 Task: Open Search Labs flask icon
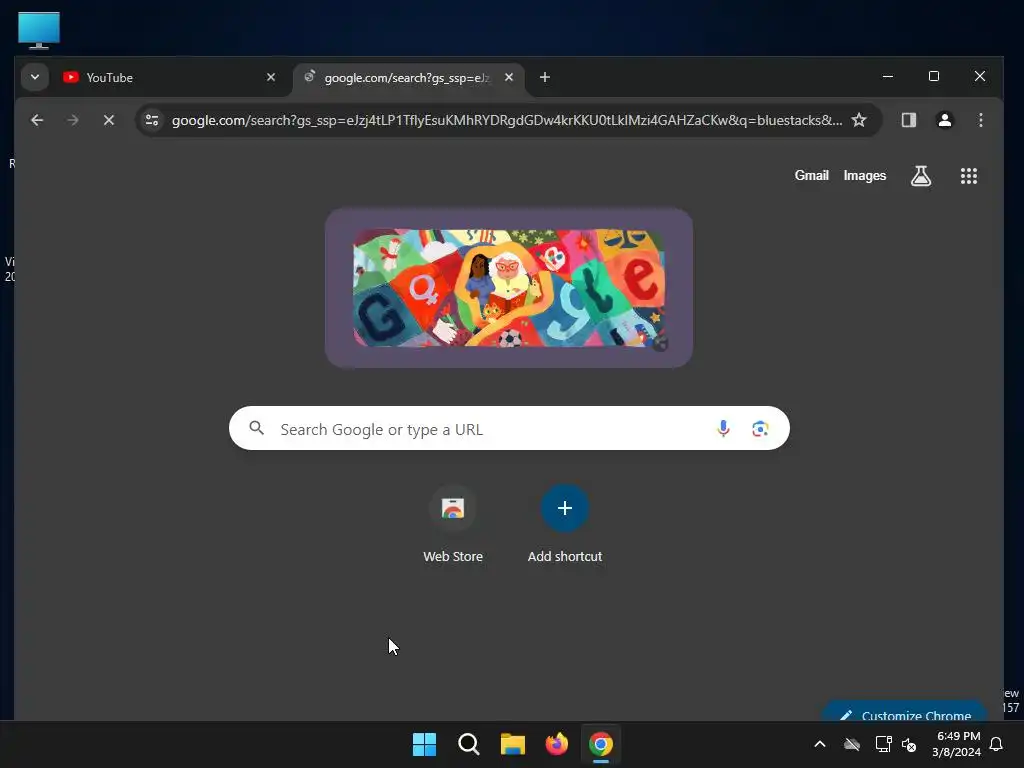921,176
